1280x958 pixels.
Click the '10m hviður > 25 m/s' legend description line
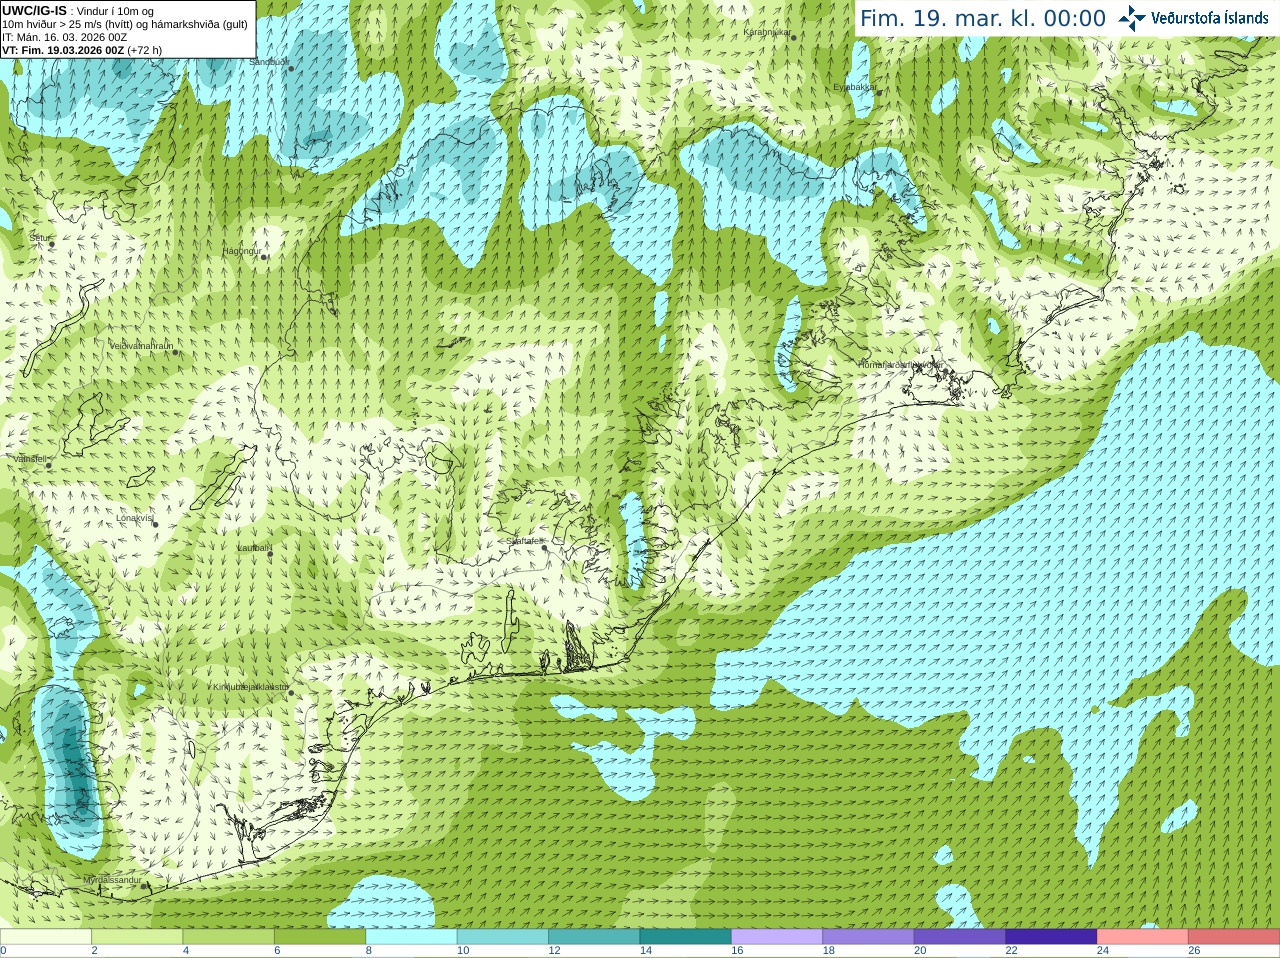125,24
